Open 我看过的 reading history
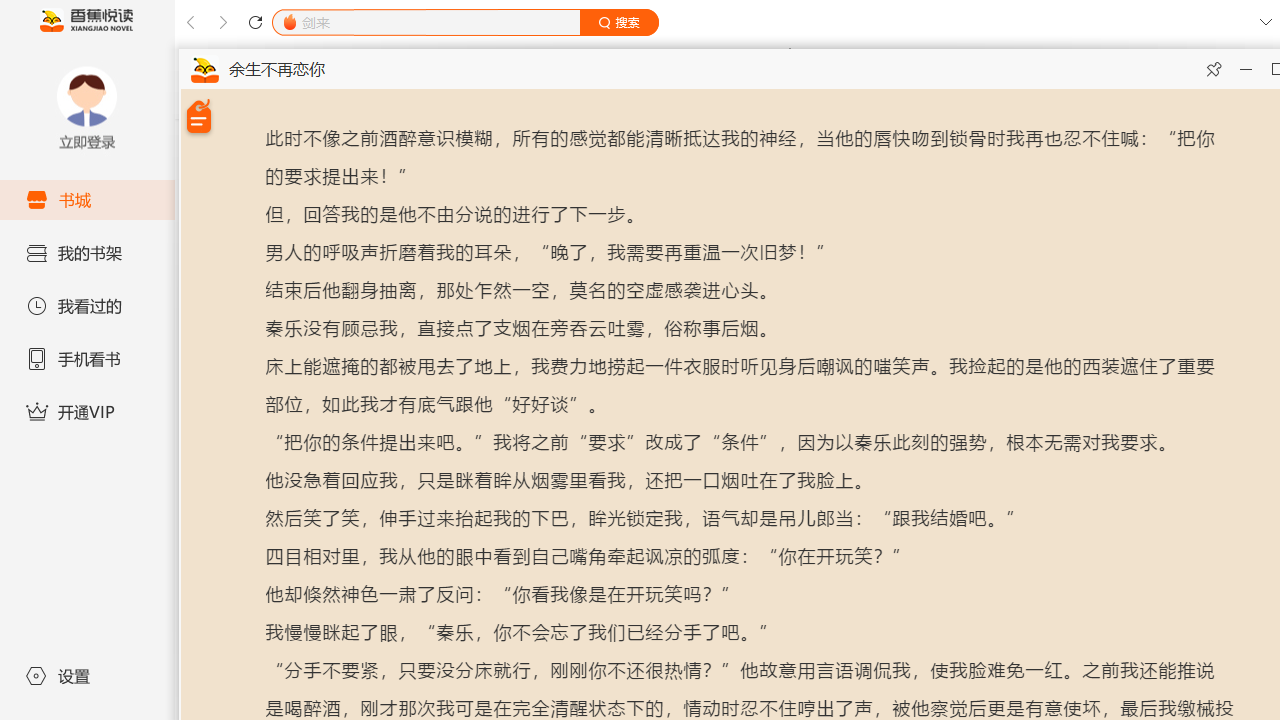This screenshot has height=720, width=1280. (x=89, y=306)
